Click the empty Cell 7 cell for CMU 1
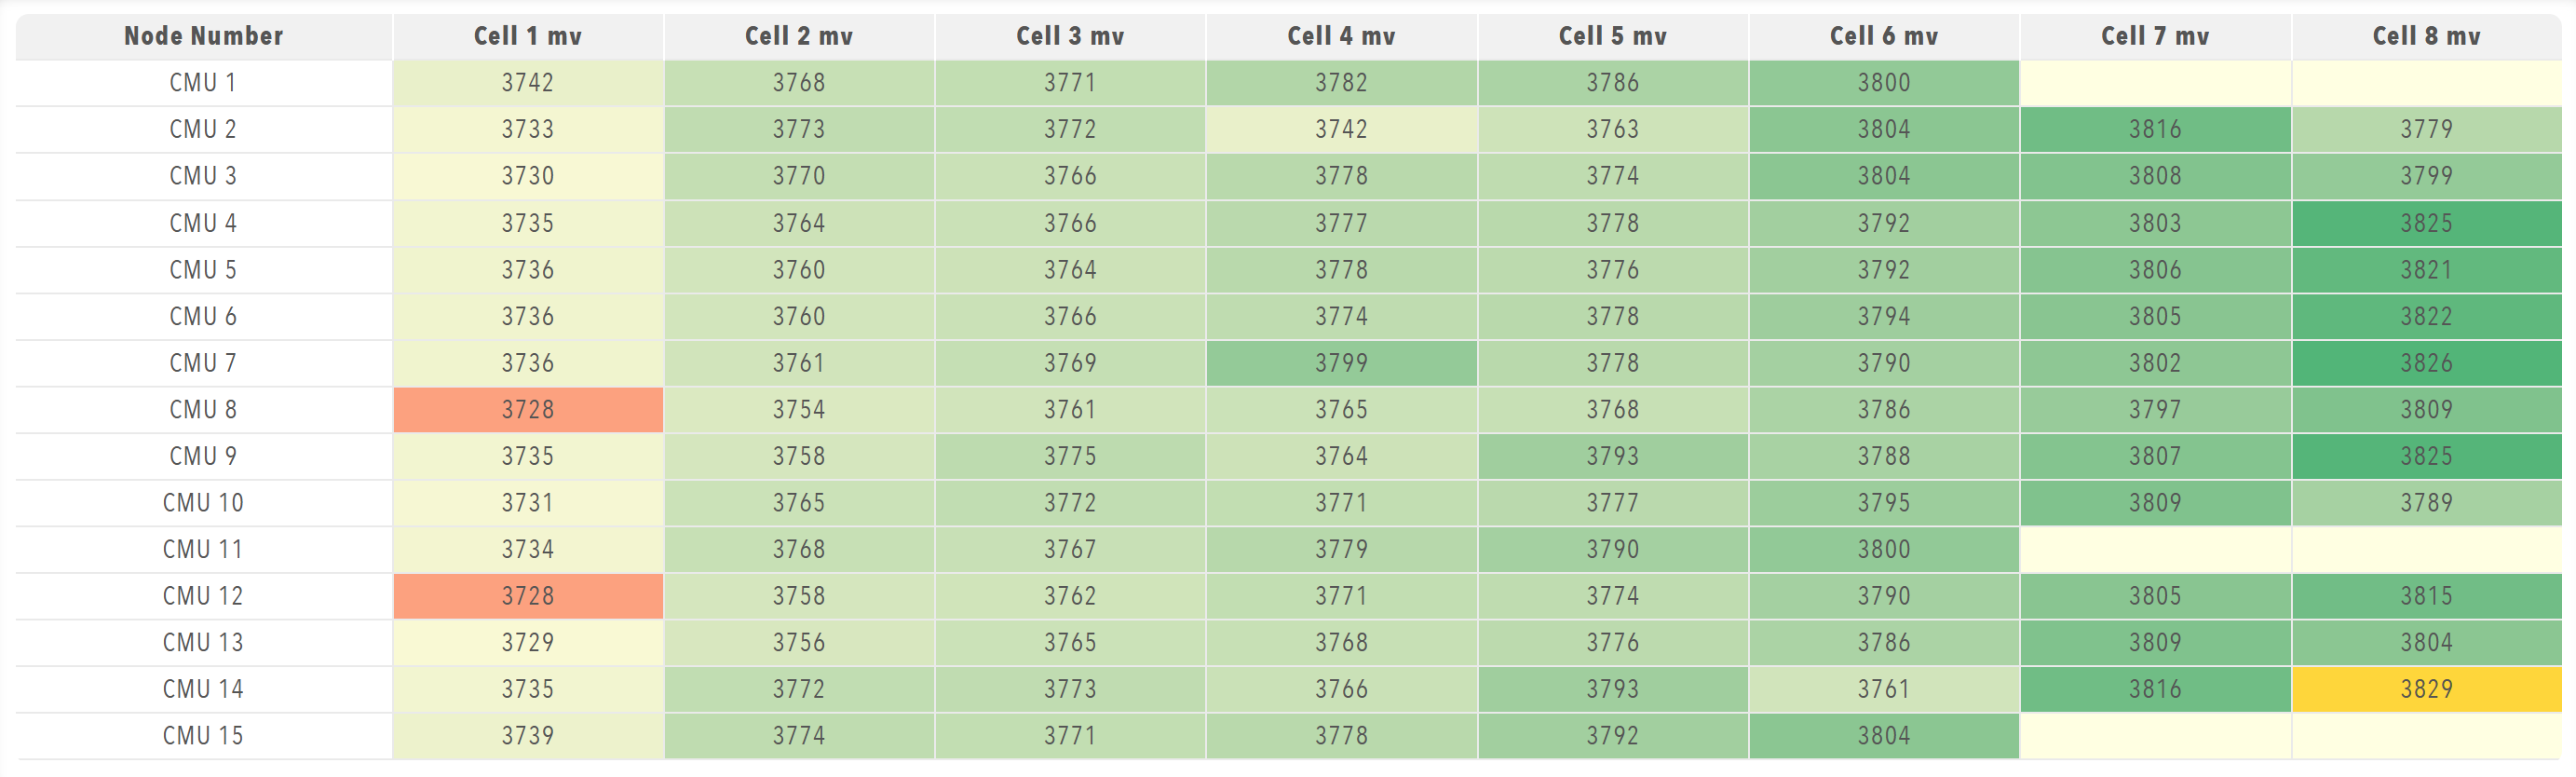Viewport: 2576px width, 777px height. 2155,83
